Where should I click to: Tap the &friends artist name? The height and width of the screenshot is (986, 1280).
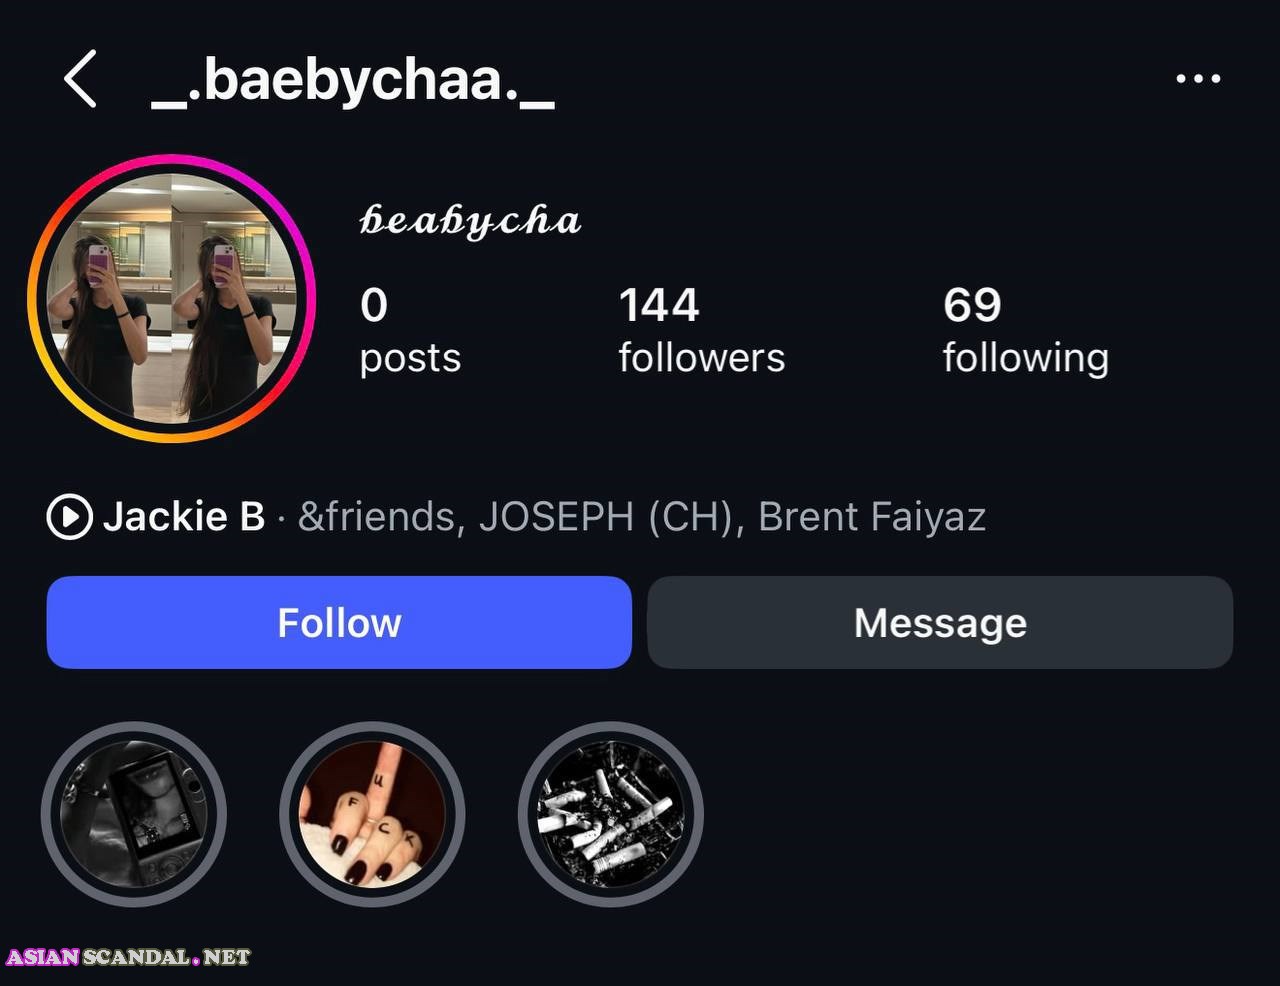coord(376,517)
